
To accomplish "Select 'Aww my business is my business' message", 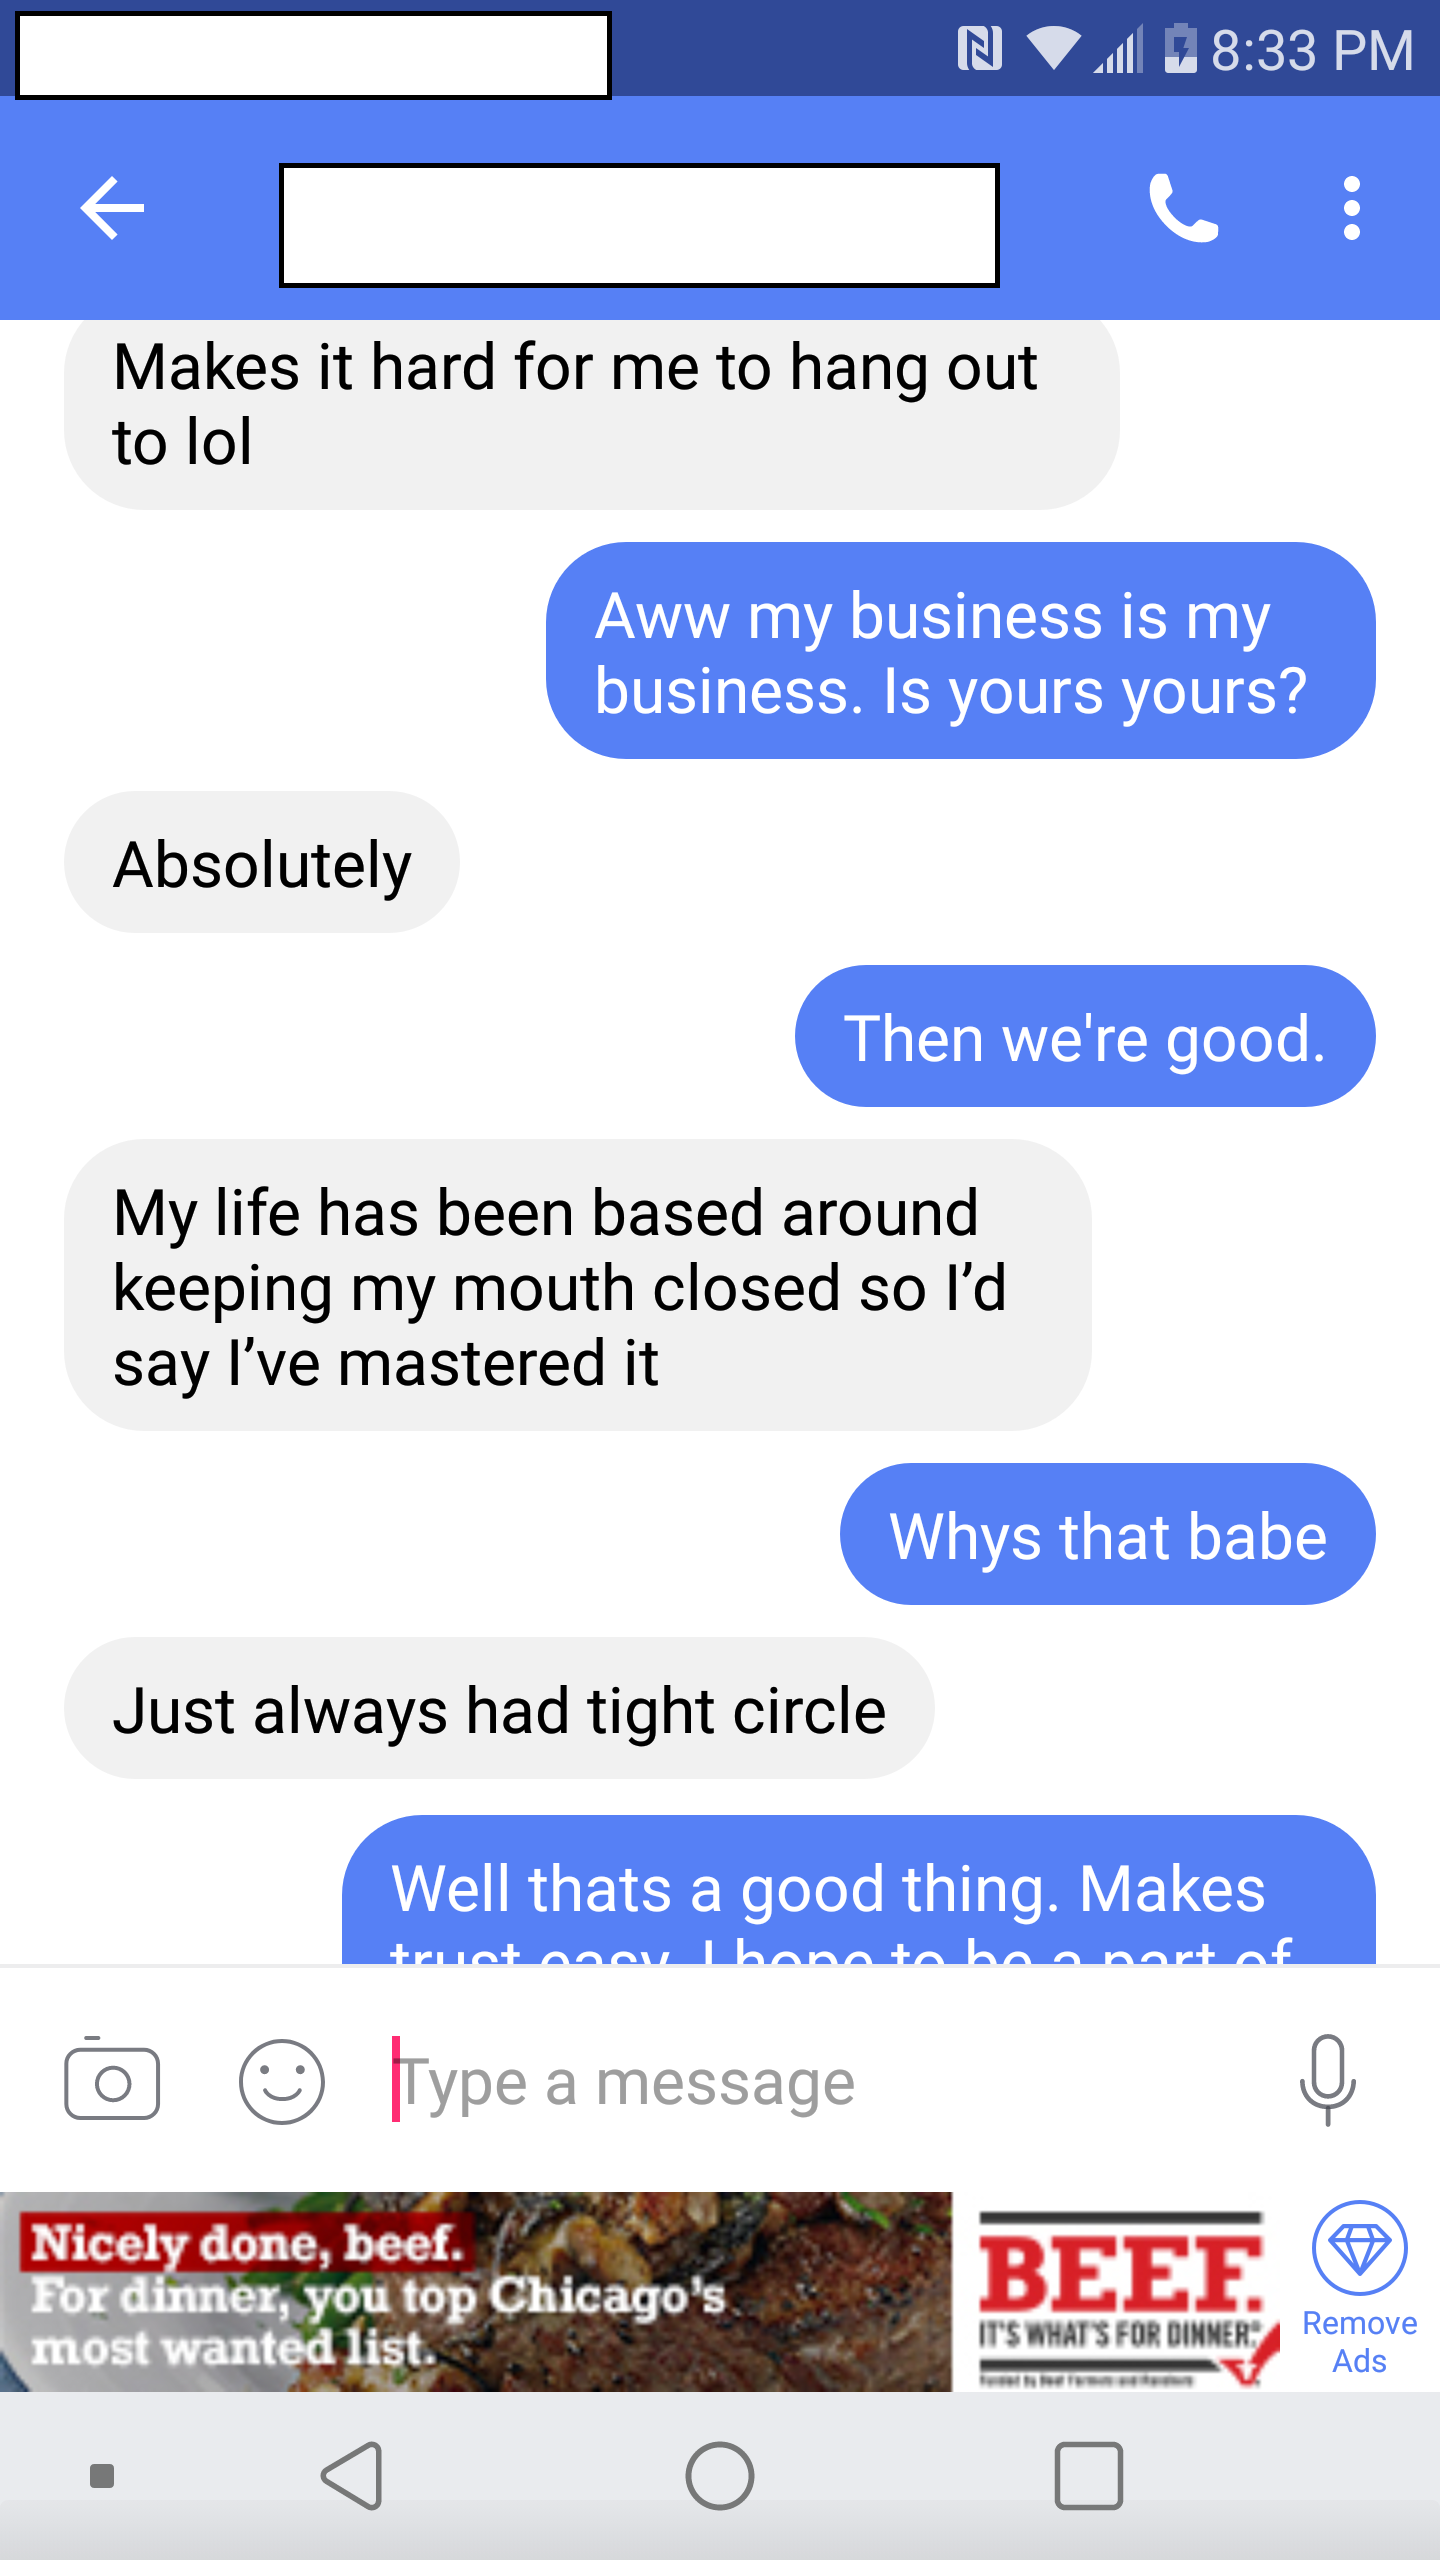I will [x=961, y=651].
